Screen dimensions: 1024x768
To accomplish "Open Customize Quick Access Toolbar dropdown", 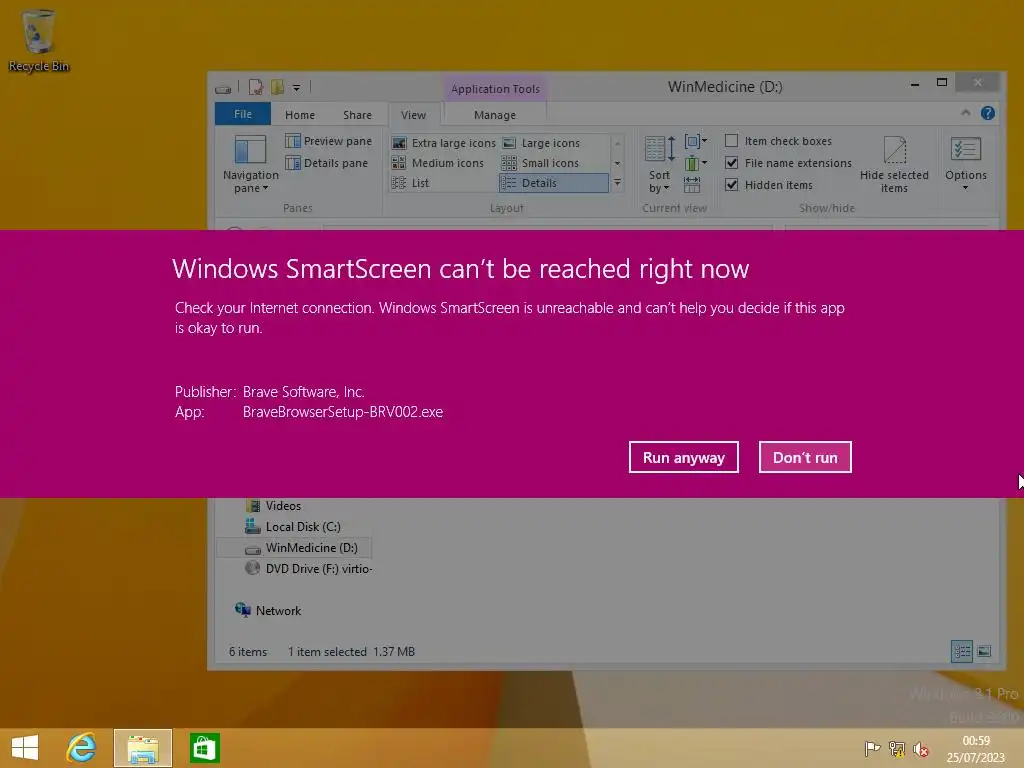I will [x=296, y=88].
